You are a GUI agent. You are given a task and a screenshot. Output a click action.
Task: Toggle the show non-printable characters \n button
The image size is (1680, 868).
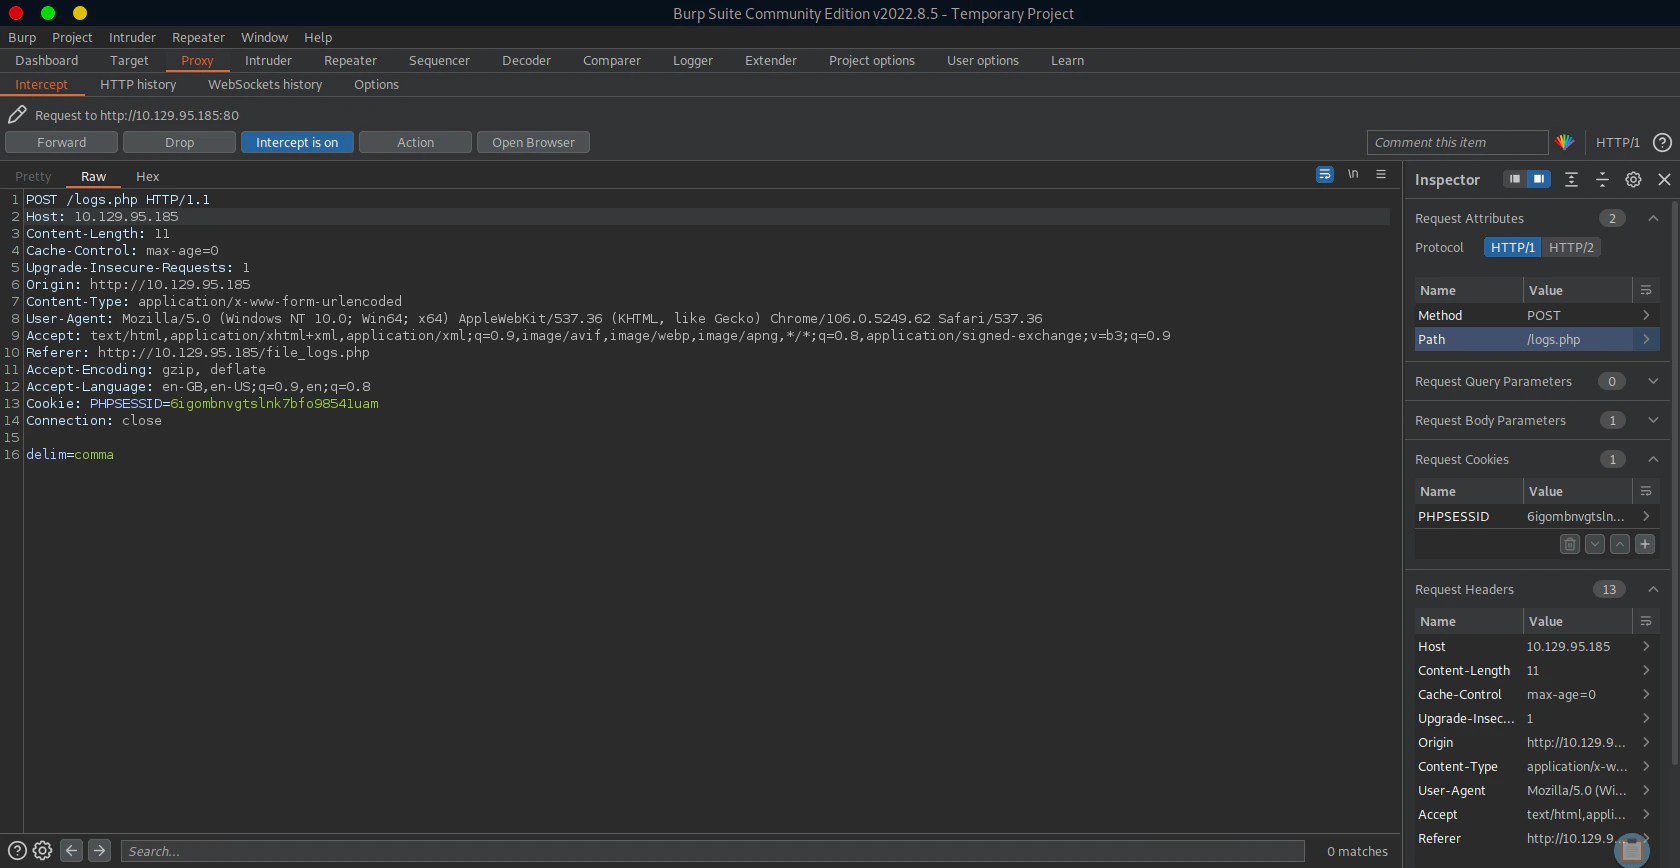(x=1353, y=174)
